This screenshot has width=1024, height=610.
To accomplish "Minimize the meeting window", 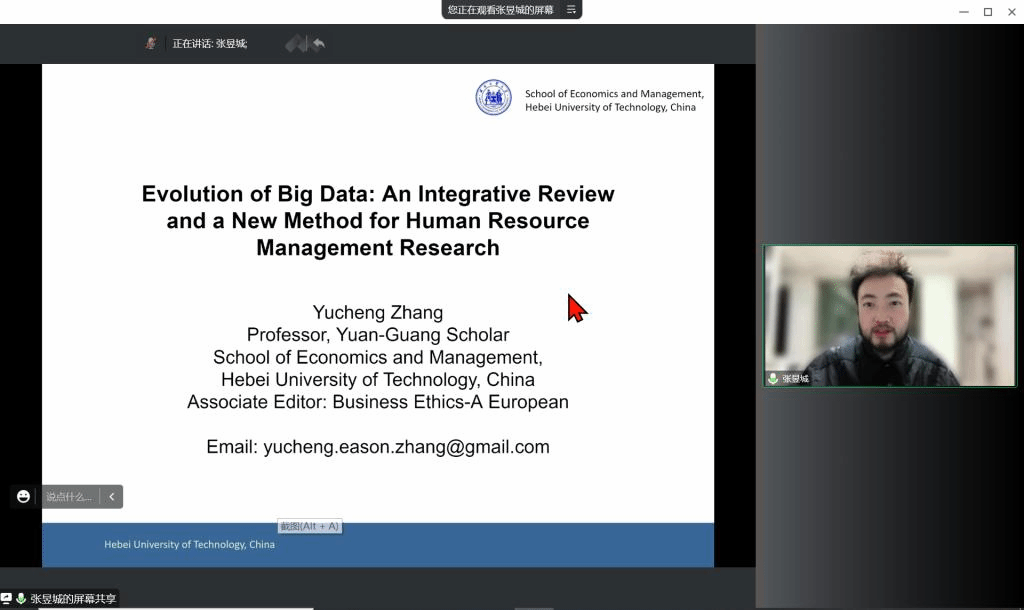I will pyautogui.click(x=963, y=11).
